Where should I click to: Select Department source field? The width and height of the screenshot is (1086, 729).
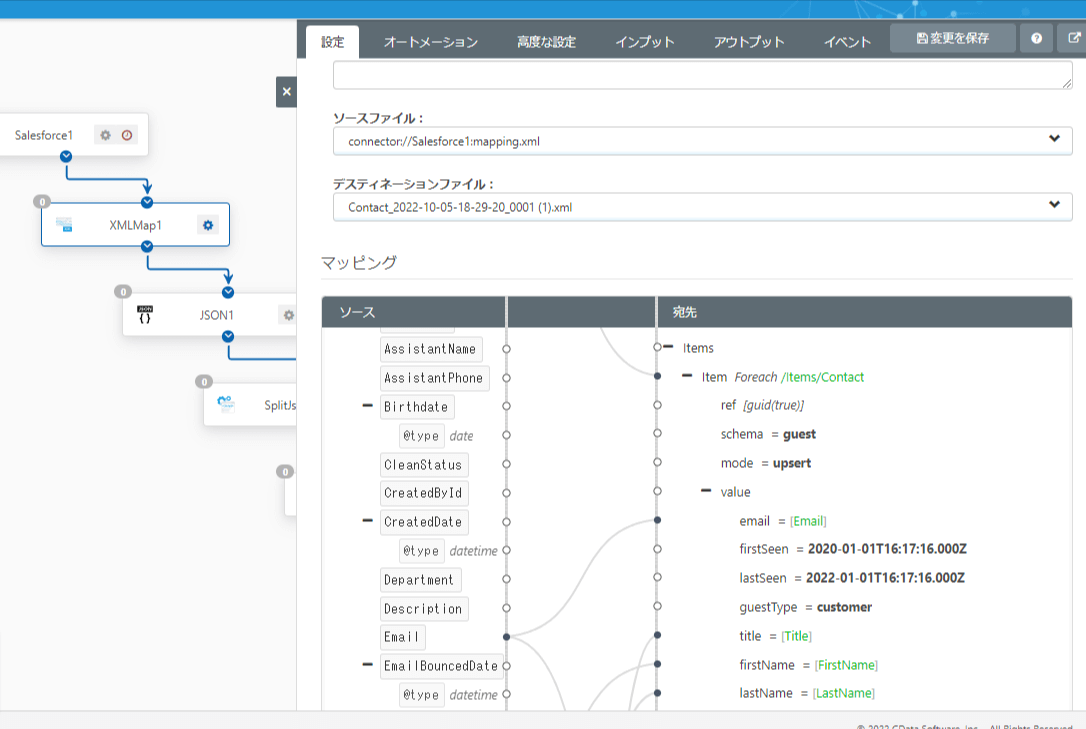tap(420, 579)
